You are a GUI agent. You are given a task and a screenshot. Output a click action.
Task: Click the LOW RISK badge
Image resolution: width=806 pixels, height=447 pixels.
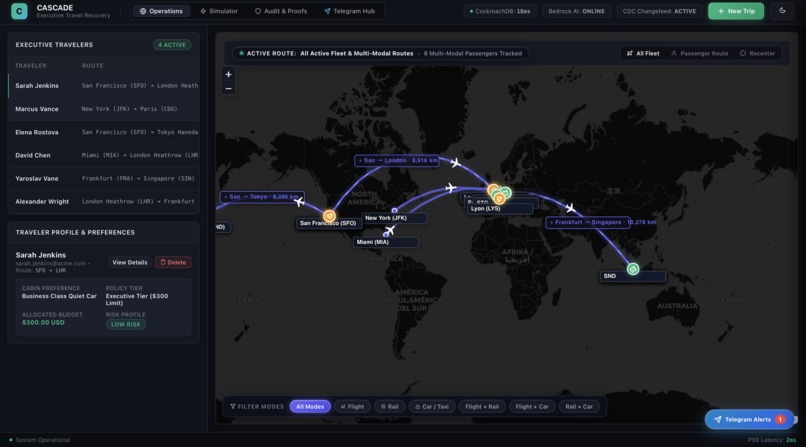(126, 324)
